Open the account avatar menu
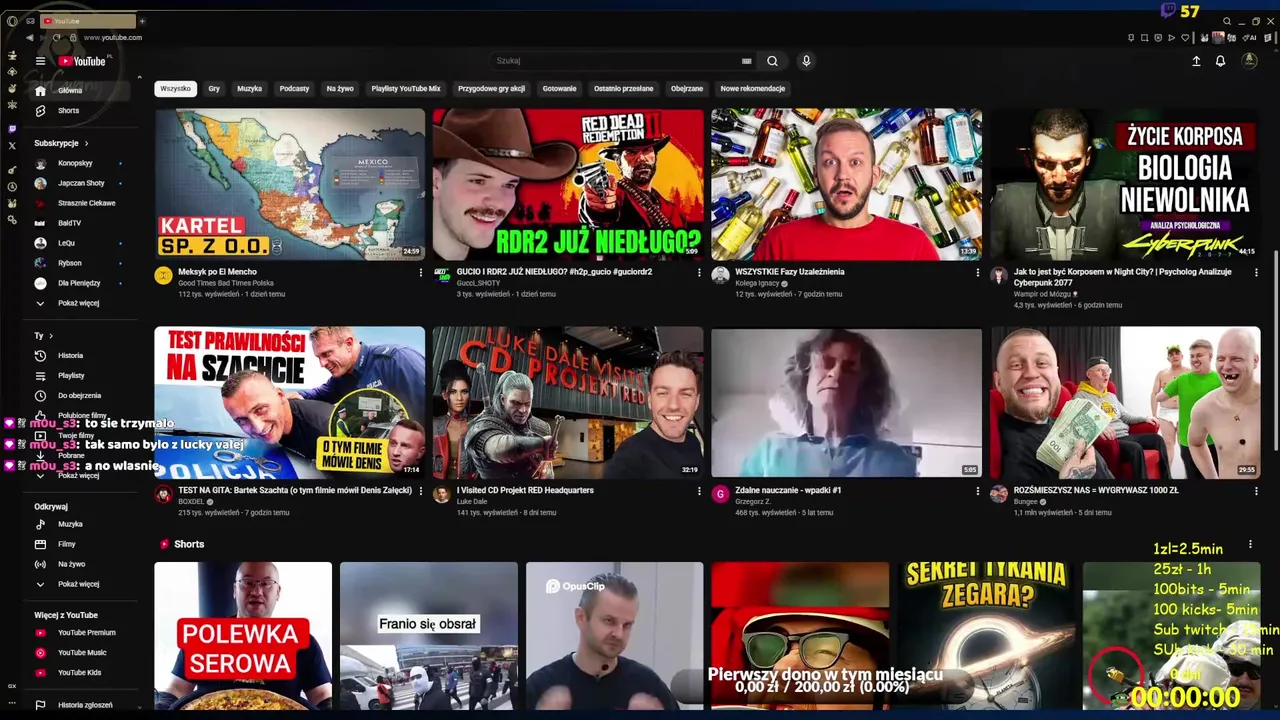This screenshot has height=720, width=1280. (1249, 61)
